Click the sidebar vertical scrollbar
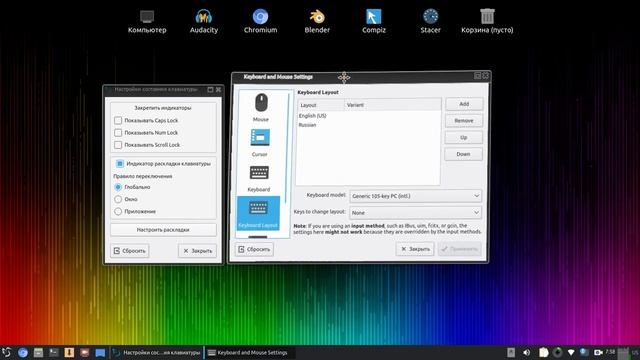Image resolution: width=640 pixels, height=360 pixels. coord(287,147)
